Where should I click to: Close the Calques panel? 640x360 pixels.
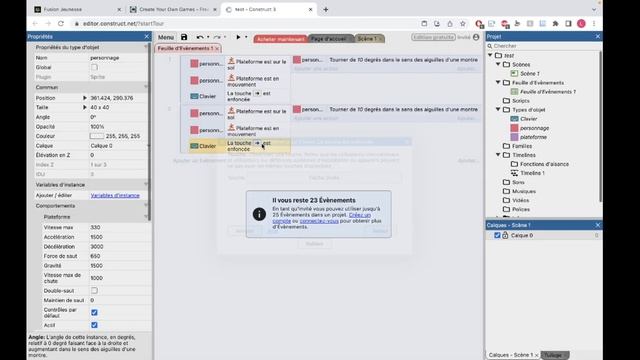click(598, 225)
